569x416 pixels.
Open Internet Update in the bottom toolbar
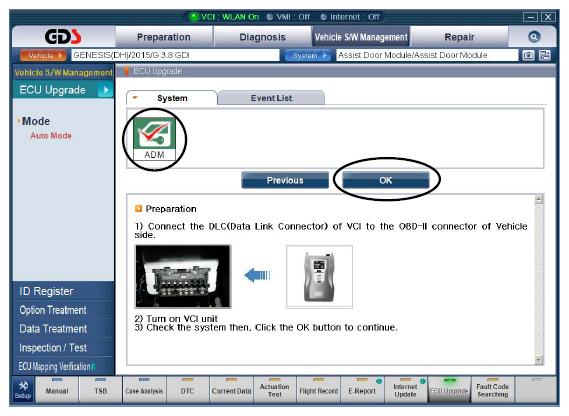[x=405, y=390]
